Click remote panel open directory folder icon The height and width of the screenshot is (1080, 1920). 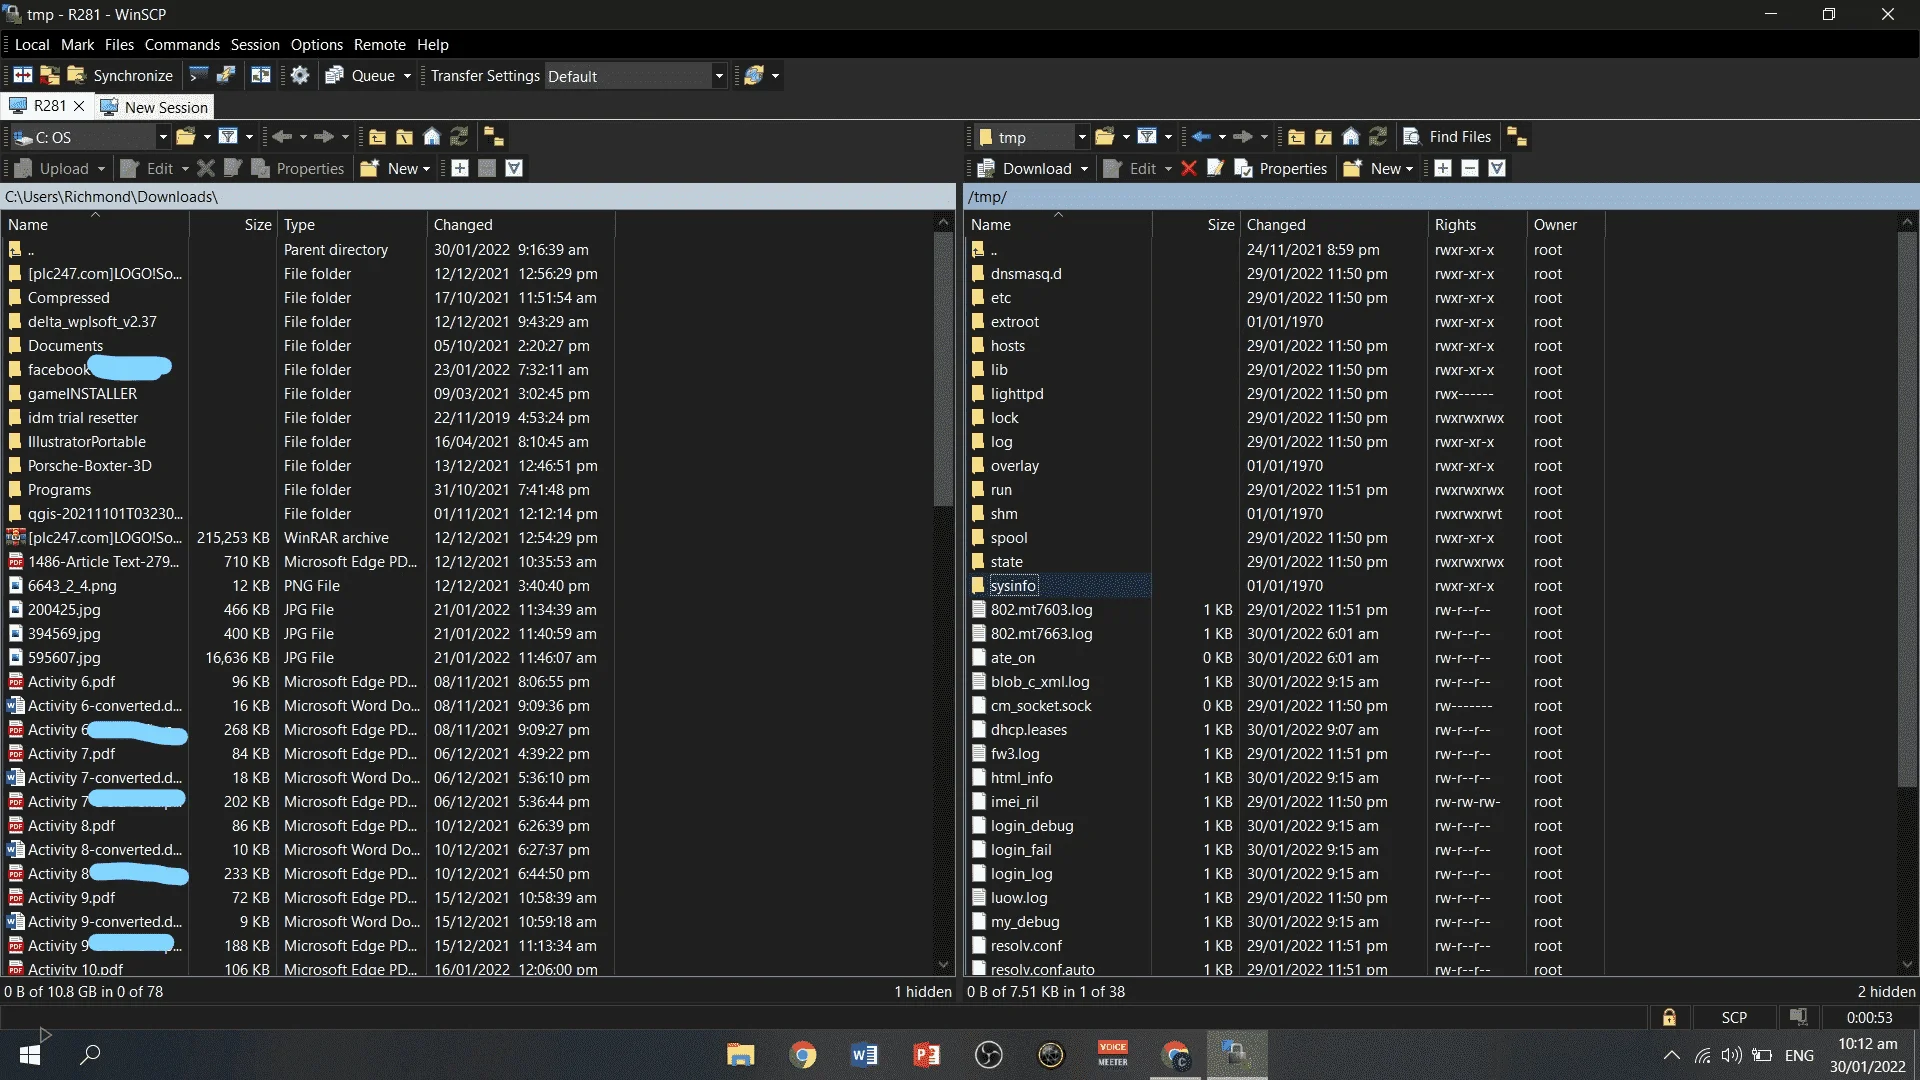click(1104, 137)
